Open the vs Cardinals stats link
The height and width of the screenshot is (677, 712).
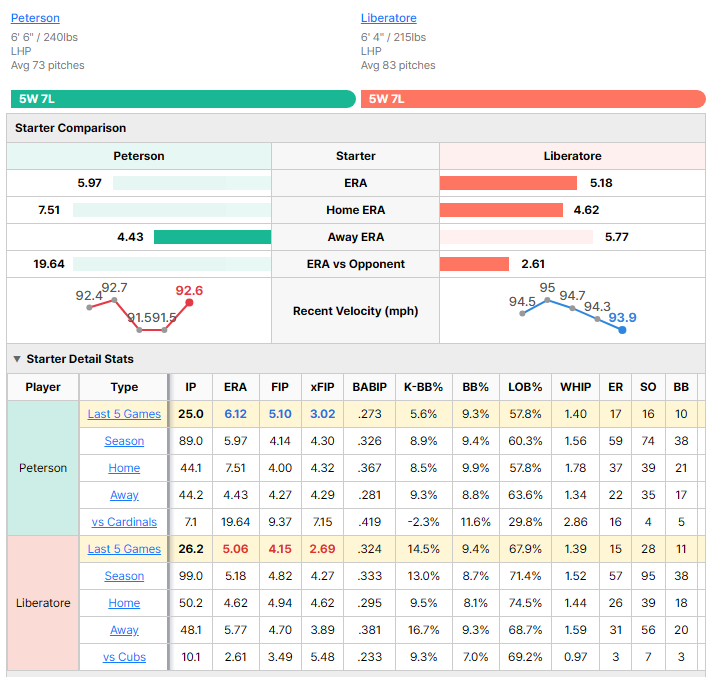pos(124,522)
